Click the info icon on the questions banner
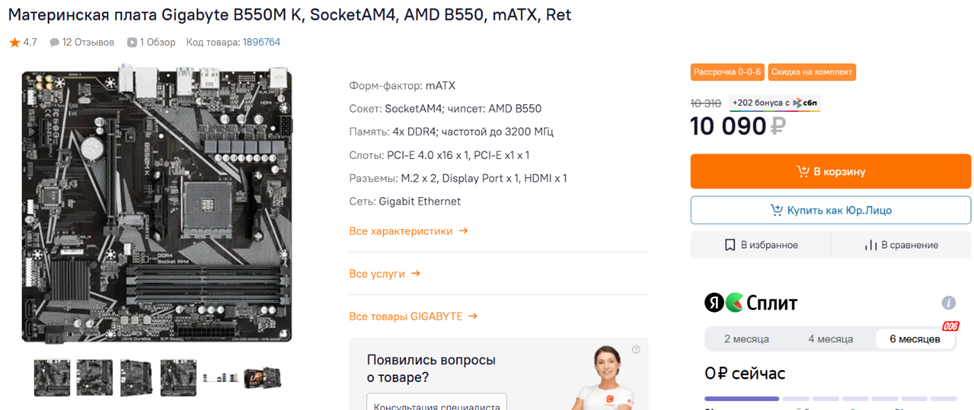Image resolution: width=974 pixels, height=410 pixels. click(635, 350)
